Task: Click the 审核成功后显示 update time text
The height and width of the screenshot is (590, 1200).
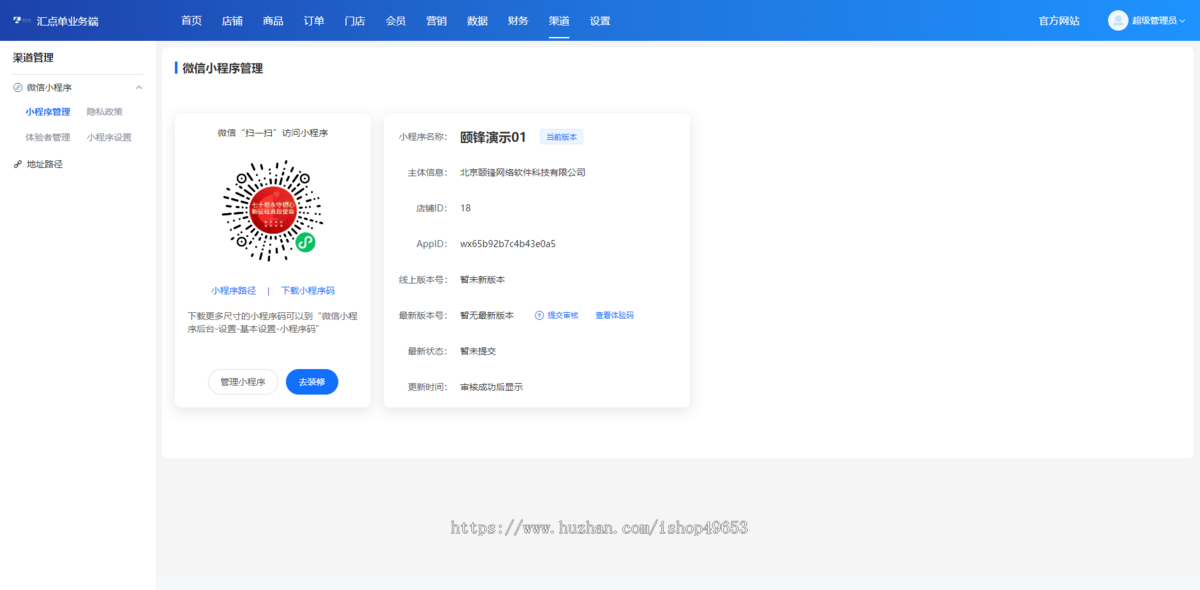Action: pos(491,387)
